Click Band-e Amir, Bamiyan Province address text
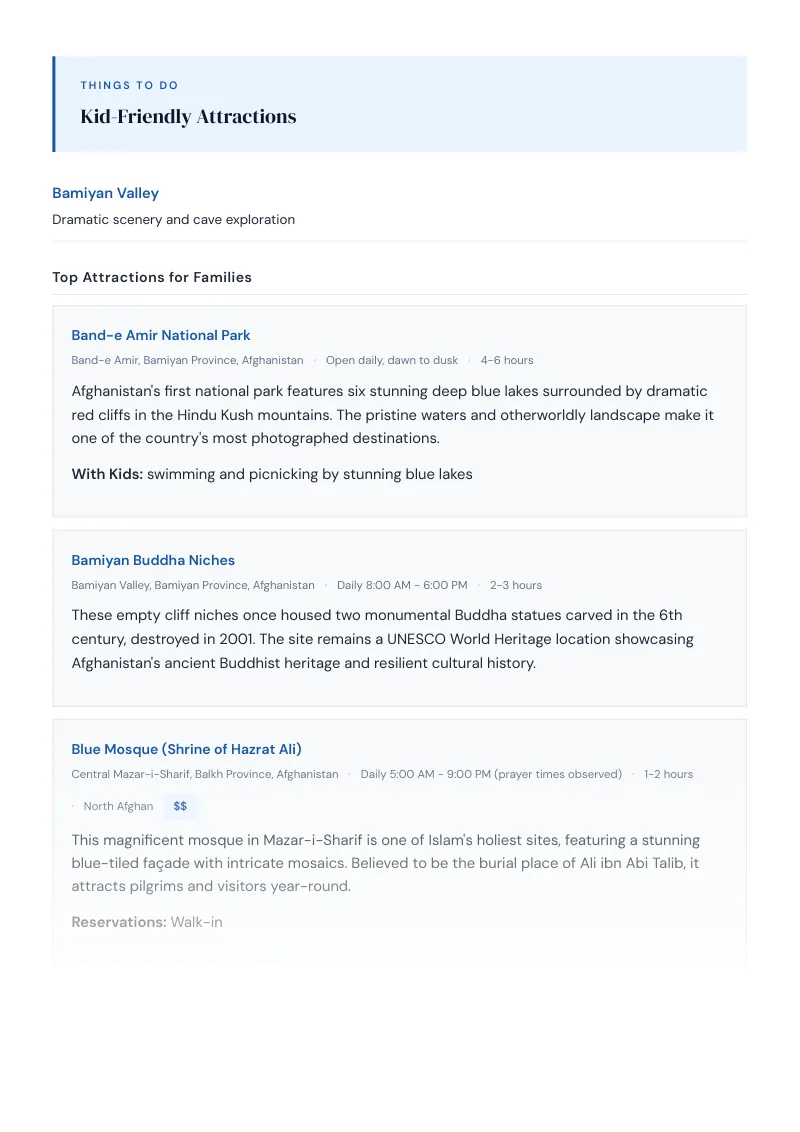The width and height of the screenshot is (800, 1132). point(187,360)
